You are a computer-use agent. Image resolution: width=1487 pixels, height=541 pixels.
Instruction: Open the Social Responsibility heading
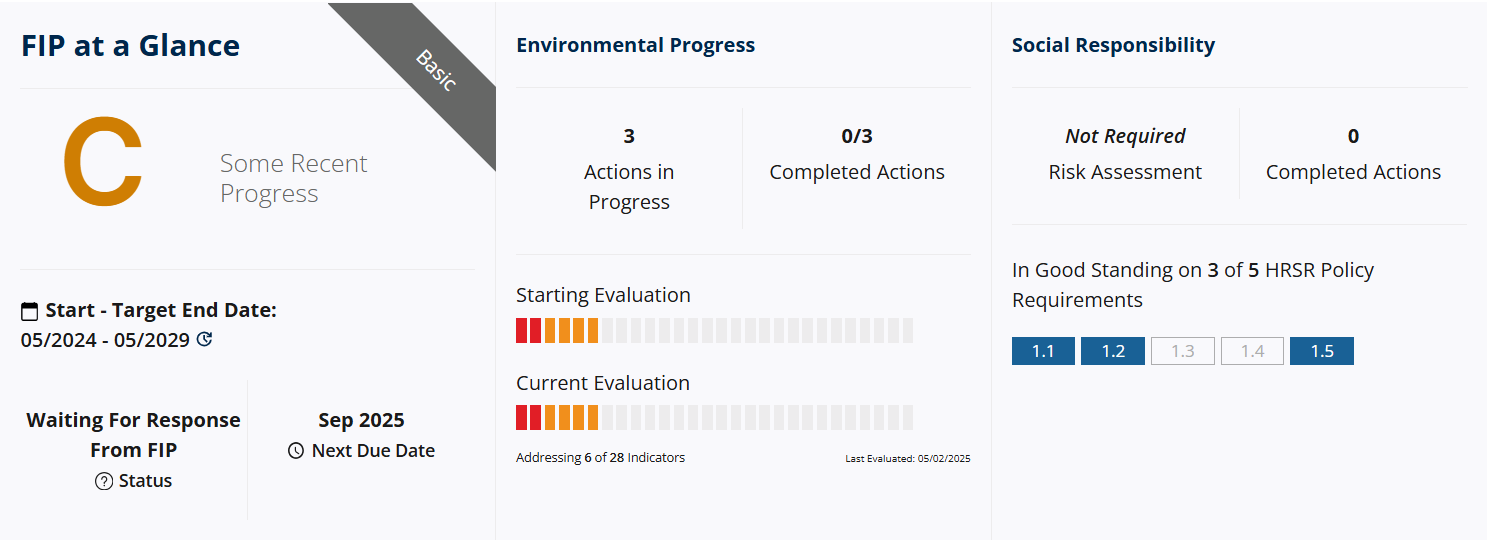[1113, 45]
